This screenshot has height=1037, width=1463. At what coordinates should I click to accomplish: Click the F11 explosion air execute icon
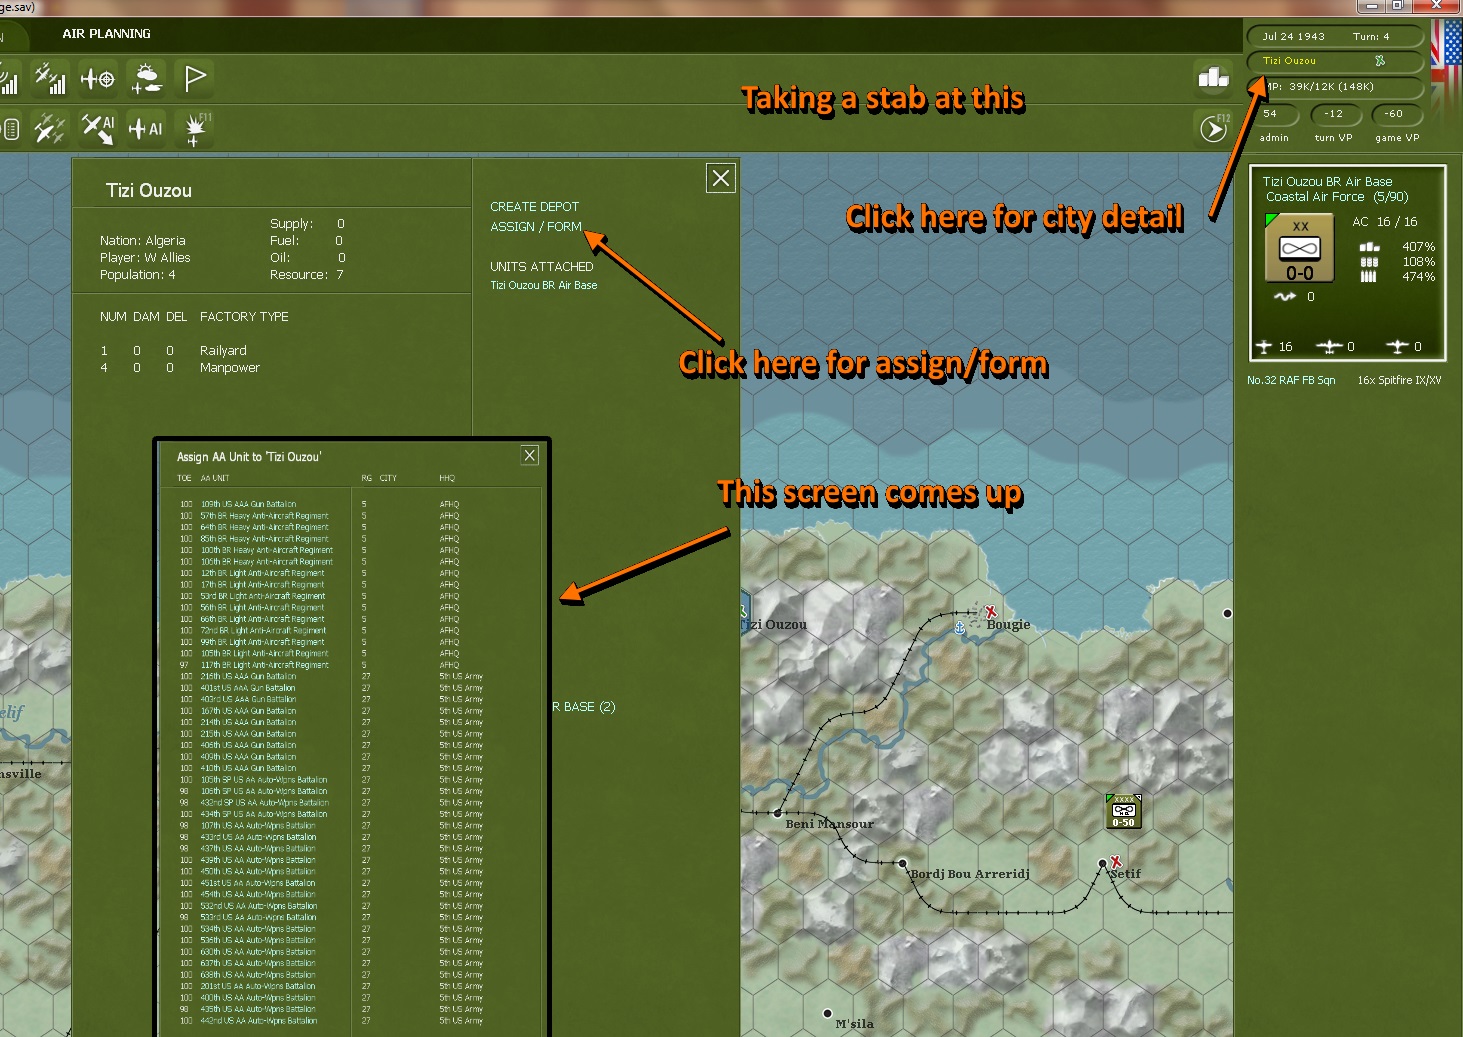click(x=195, y=129)
